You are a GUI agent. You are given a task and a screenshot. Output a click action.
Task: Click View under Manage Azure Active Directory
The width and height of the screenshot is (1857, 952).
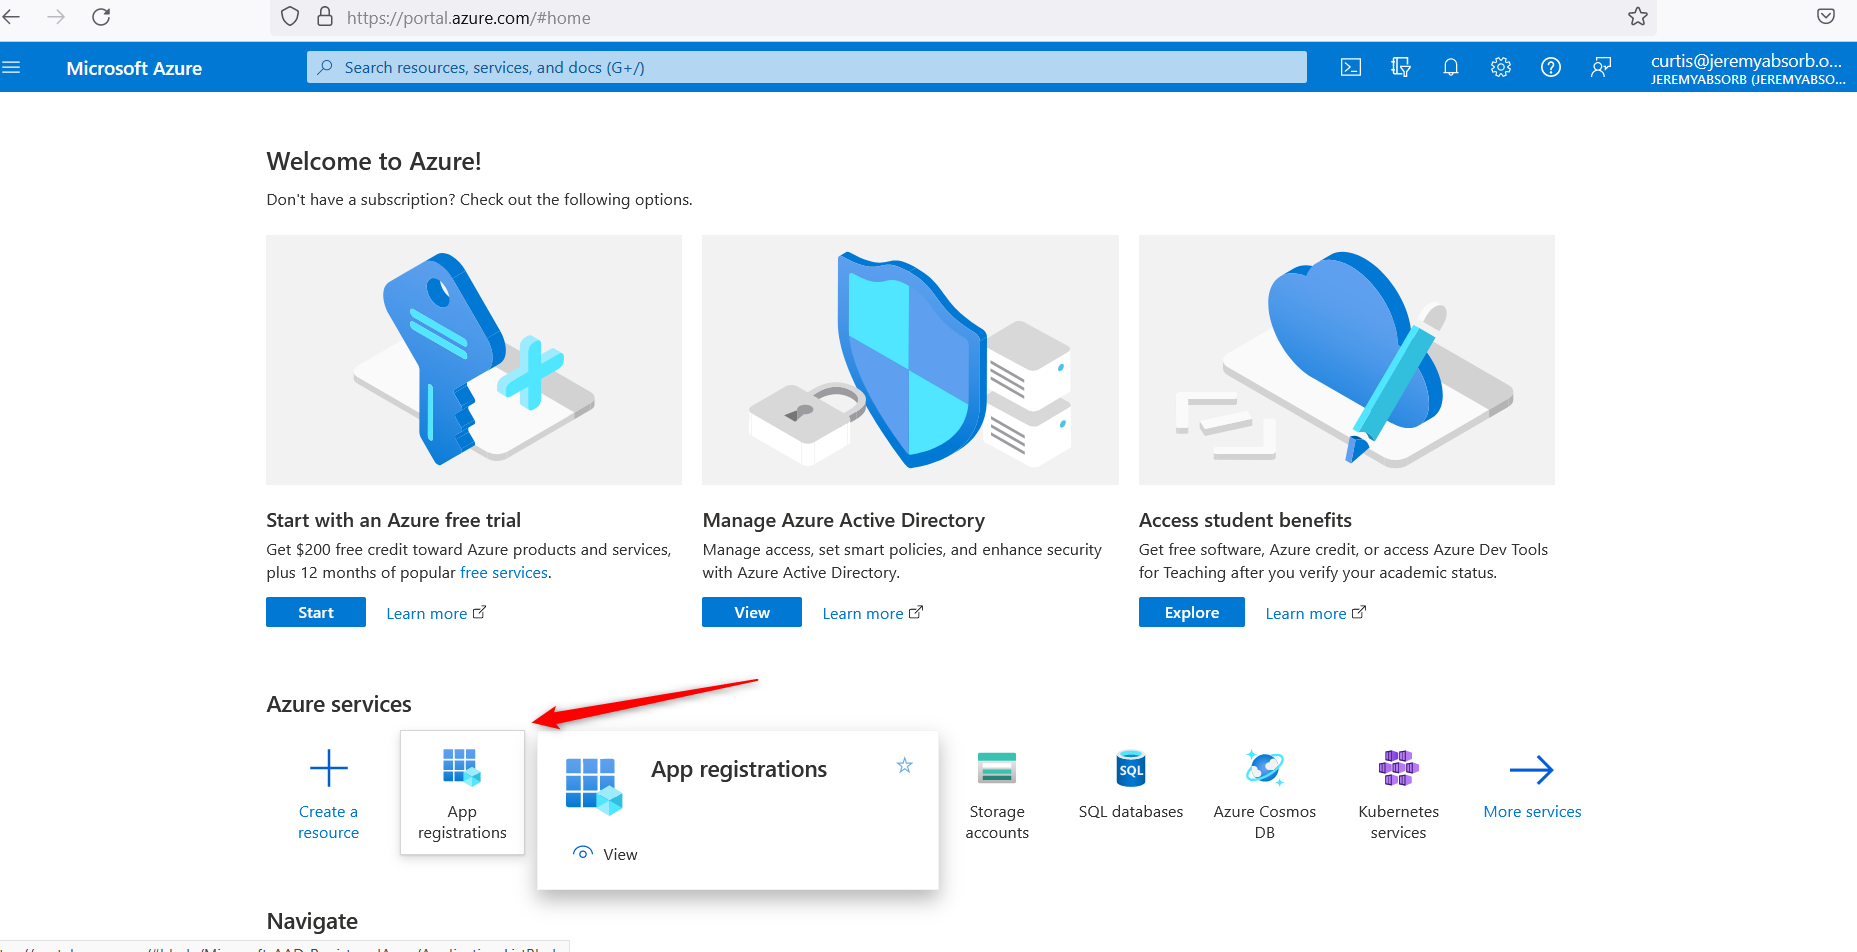click(752, 612)
